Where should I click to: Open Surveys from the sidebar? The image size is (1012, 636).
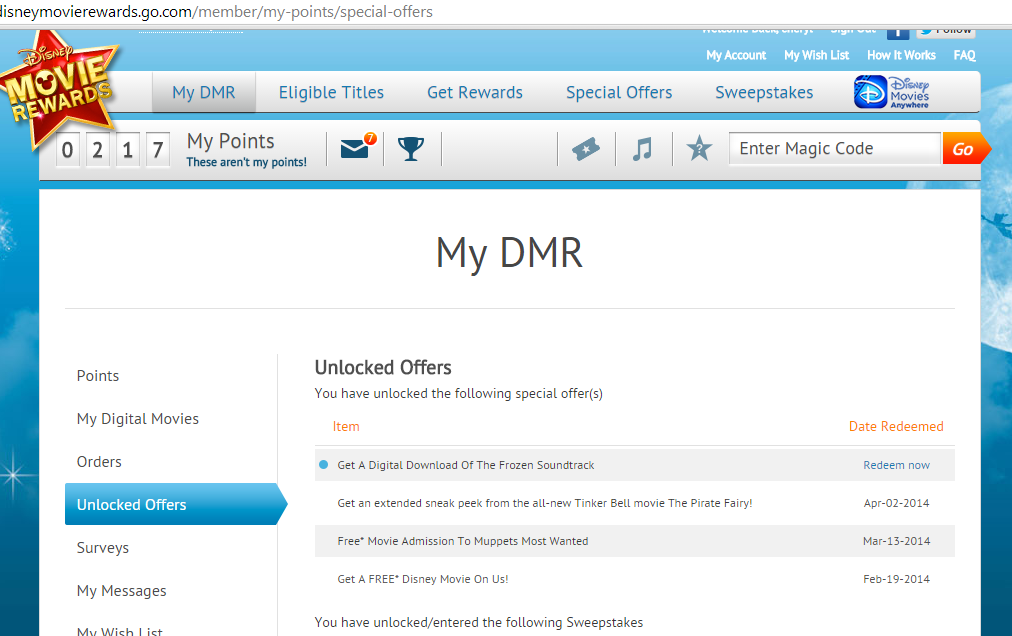(x=103, y=548)
